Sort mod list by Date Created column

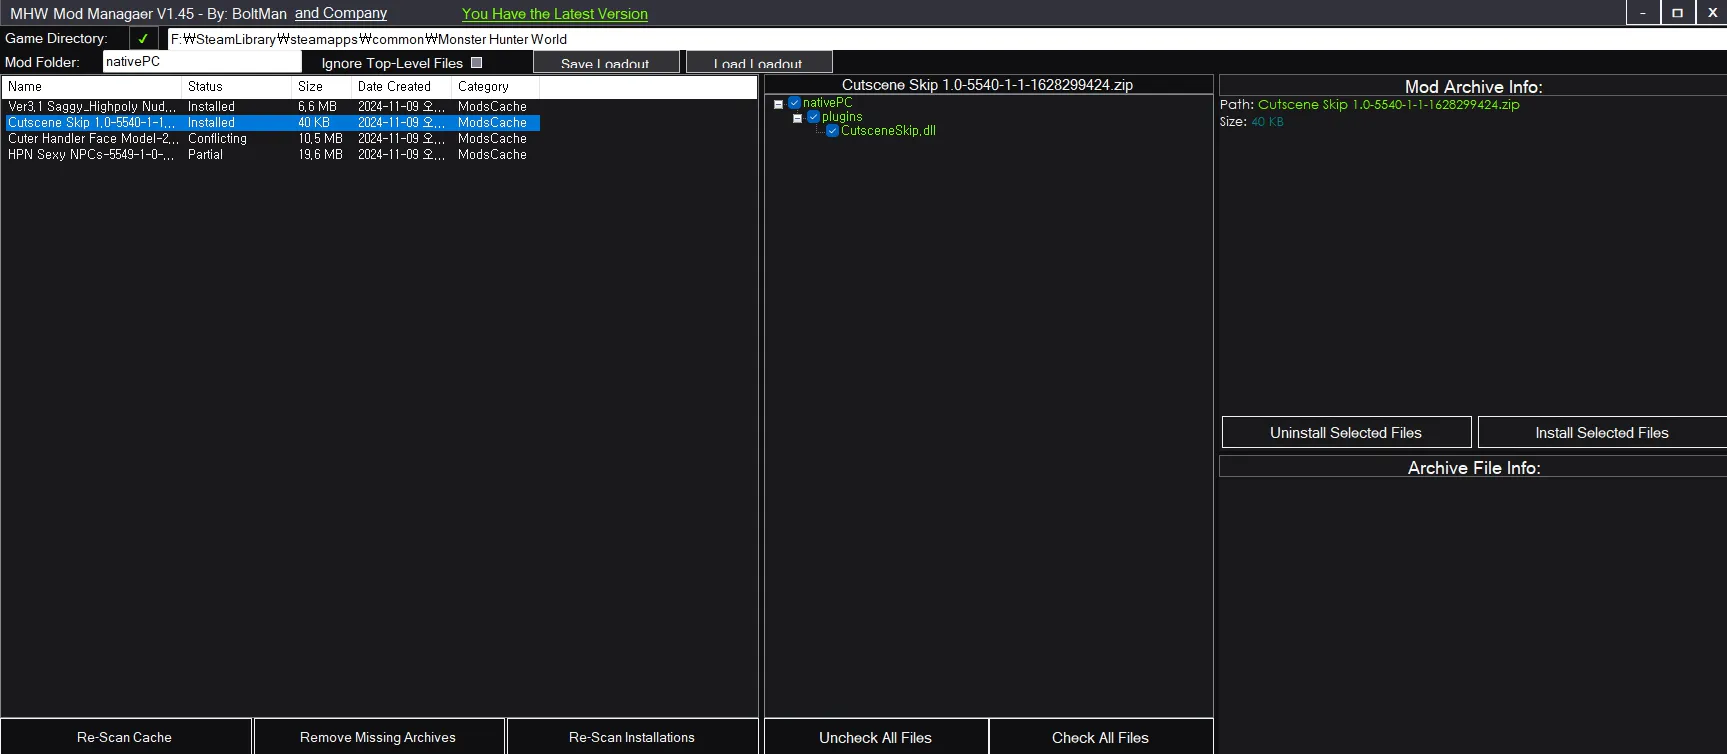(400, 87)
